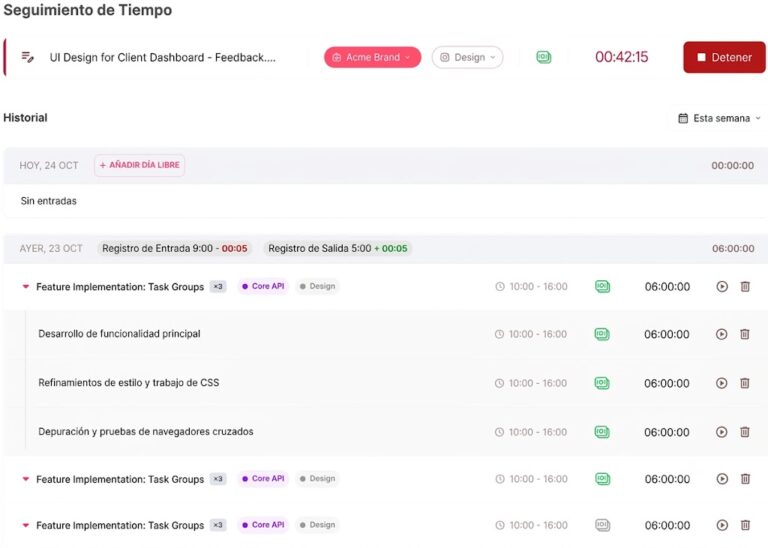Expand the bottom-most Task Groups row caret
The image size is (768, 548).
[26, 525]
